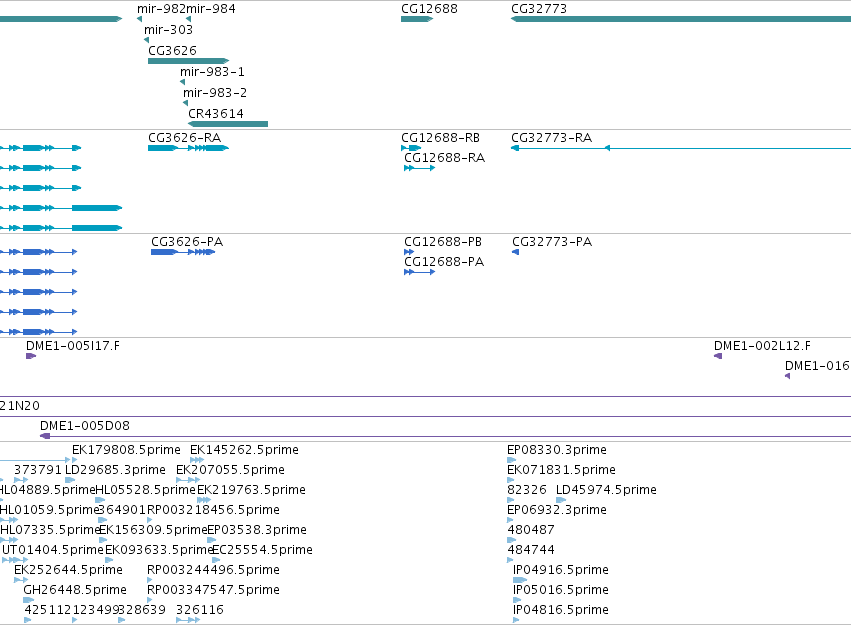Image resolution: width=851 pixels, height=625 pixels.
Task: Click the EK252644.5prime EST glyph
Action: coord(21,580)
